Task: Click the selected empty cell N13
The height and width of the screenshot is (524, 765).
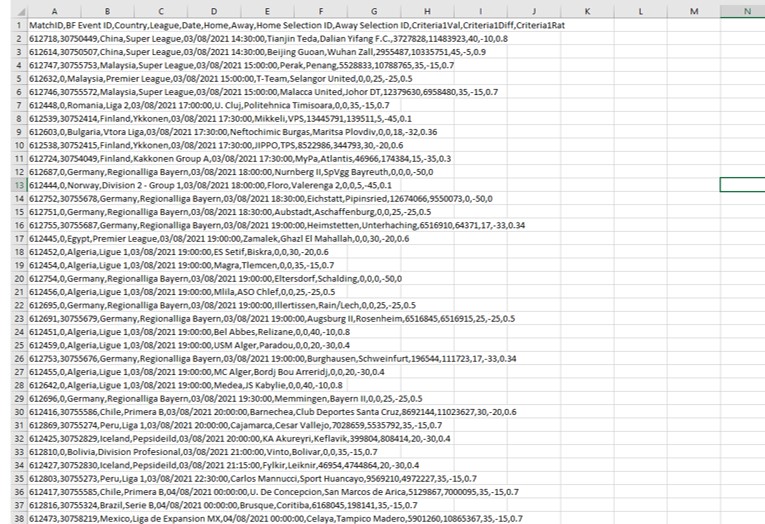Action: [743, 185]
